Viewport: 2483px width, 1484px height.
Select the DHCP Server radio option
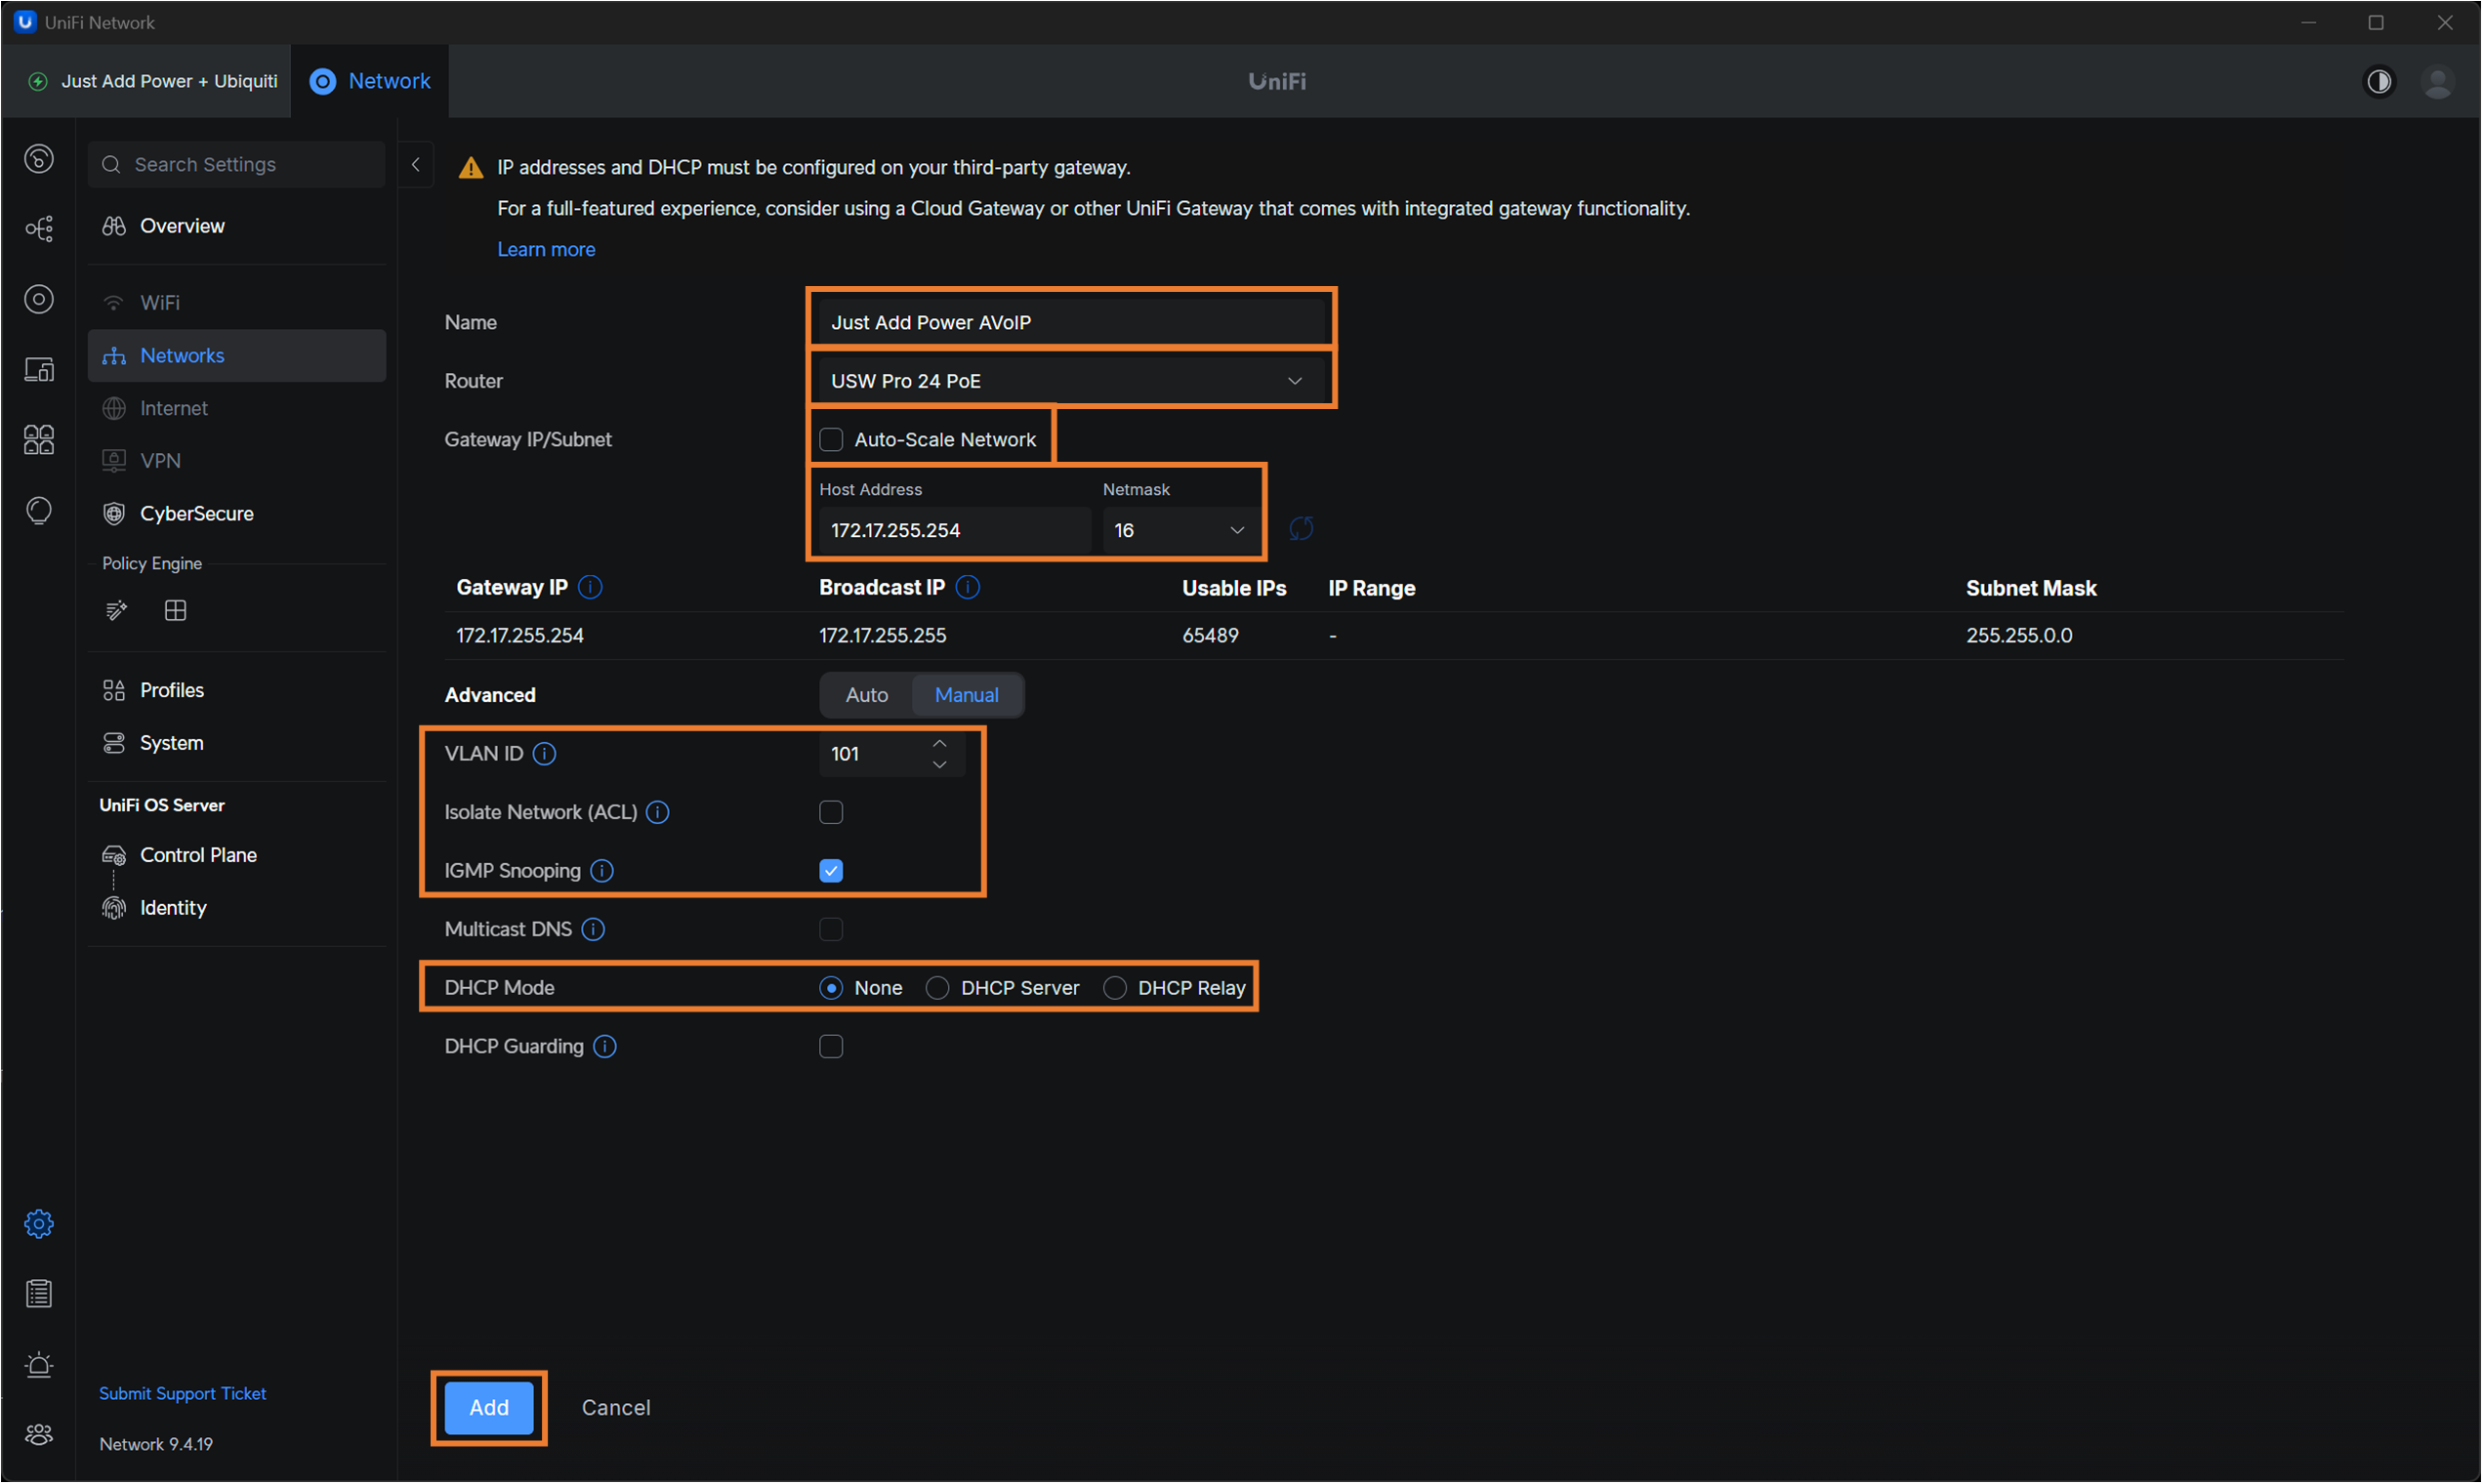937,988
